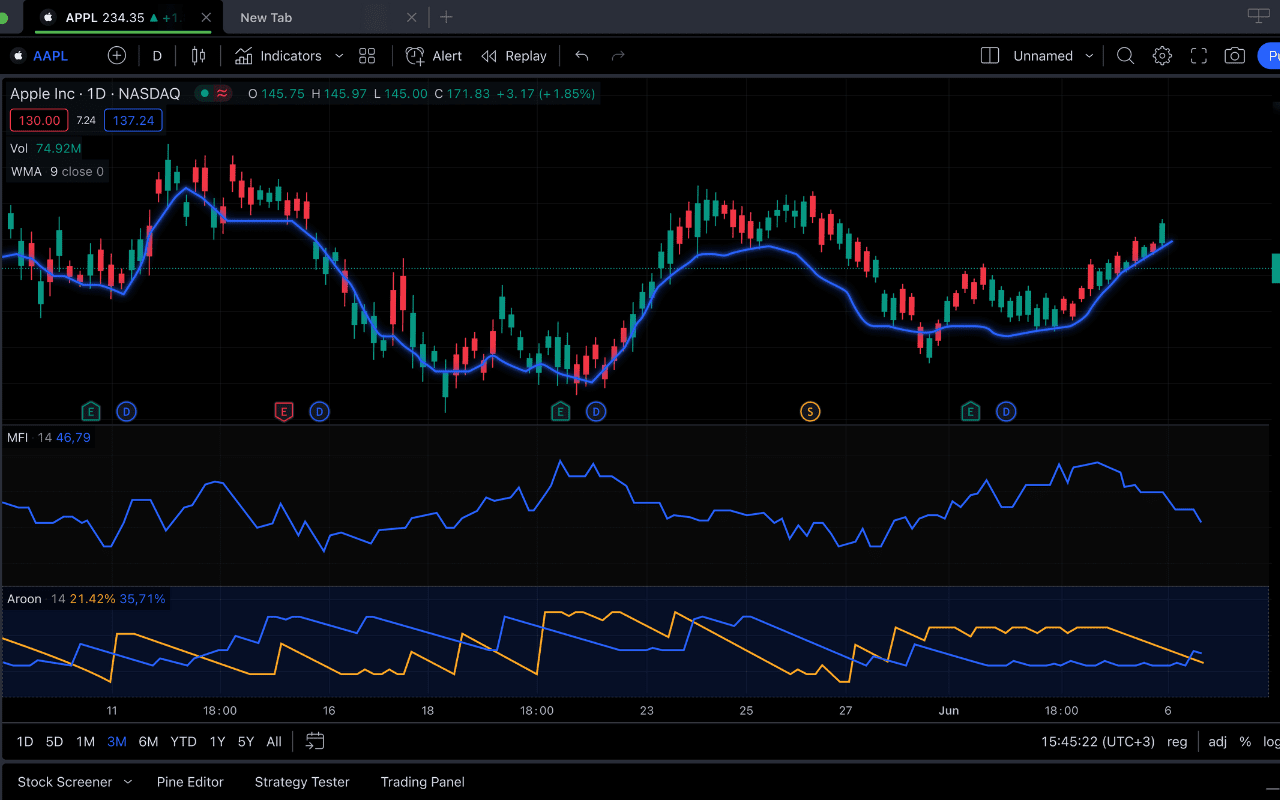
Task: Select the 5Y time range
Action: click(x=246, y=741)
